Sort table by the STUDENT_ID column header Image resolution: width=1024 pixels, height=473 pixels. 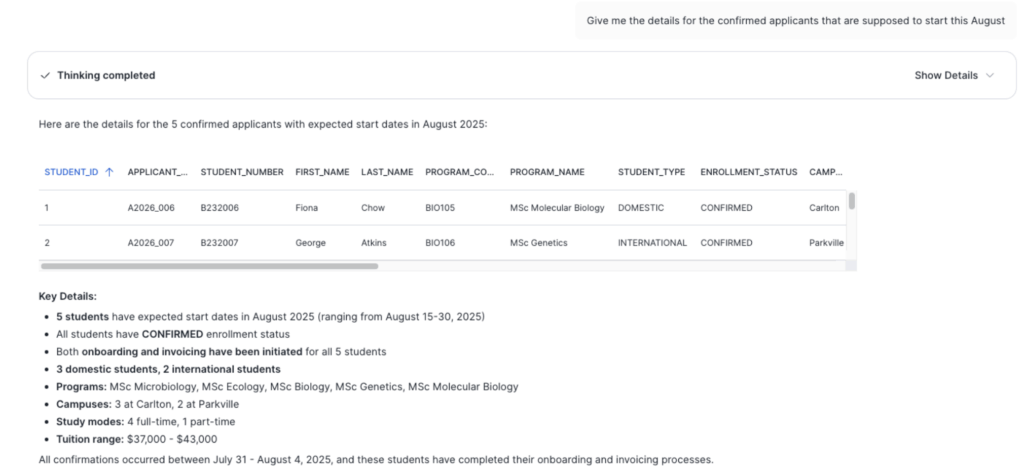click(71, 172)
